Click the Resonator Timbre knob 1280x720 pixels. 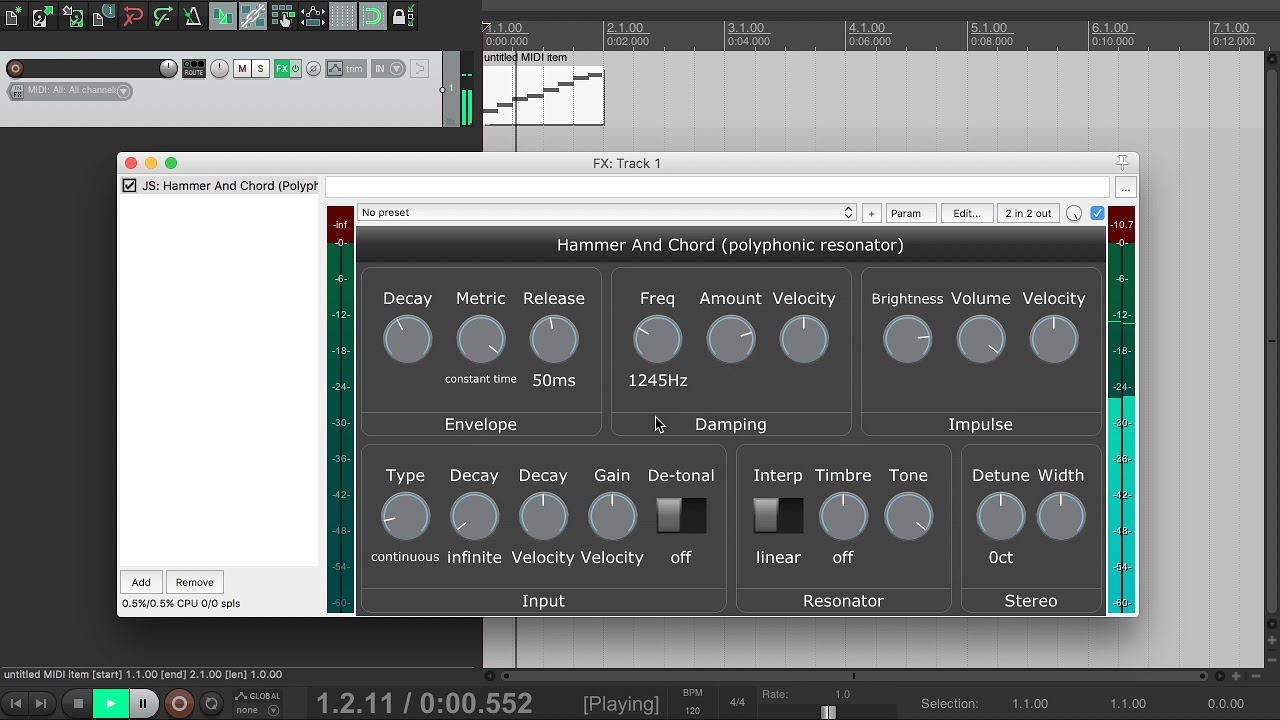(843, 517)
